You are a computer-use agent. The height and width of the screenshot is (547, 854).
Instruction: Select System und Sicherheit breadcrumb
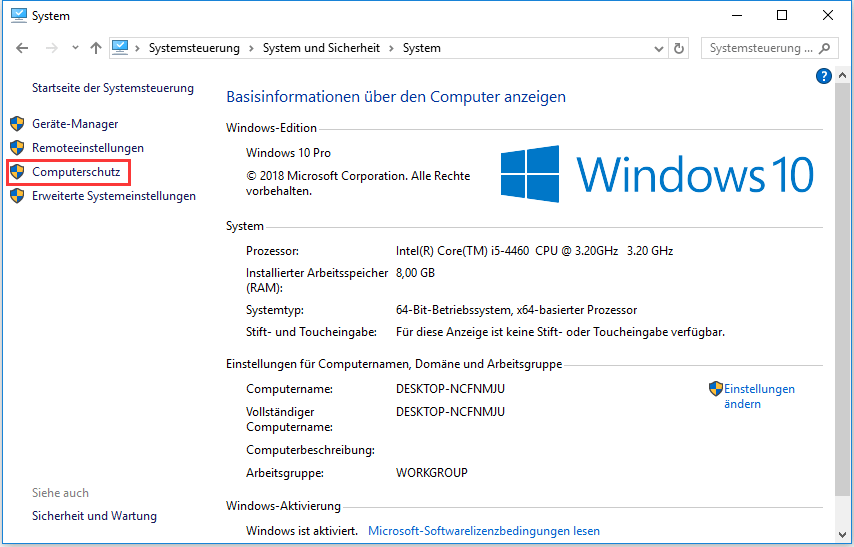click(x=321, y=48)
